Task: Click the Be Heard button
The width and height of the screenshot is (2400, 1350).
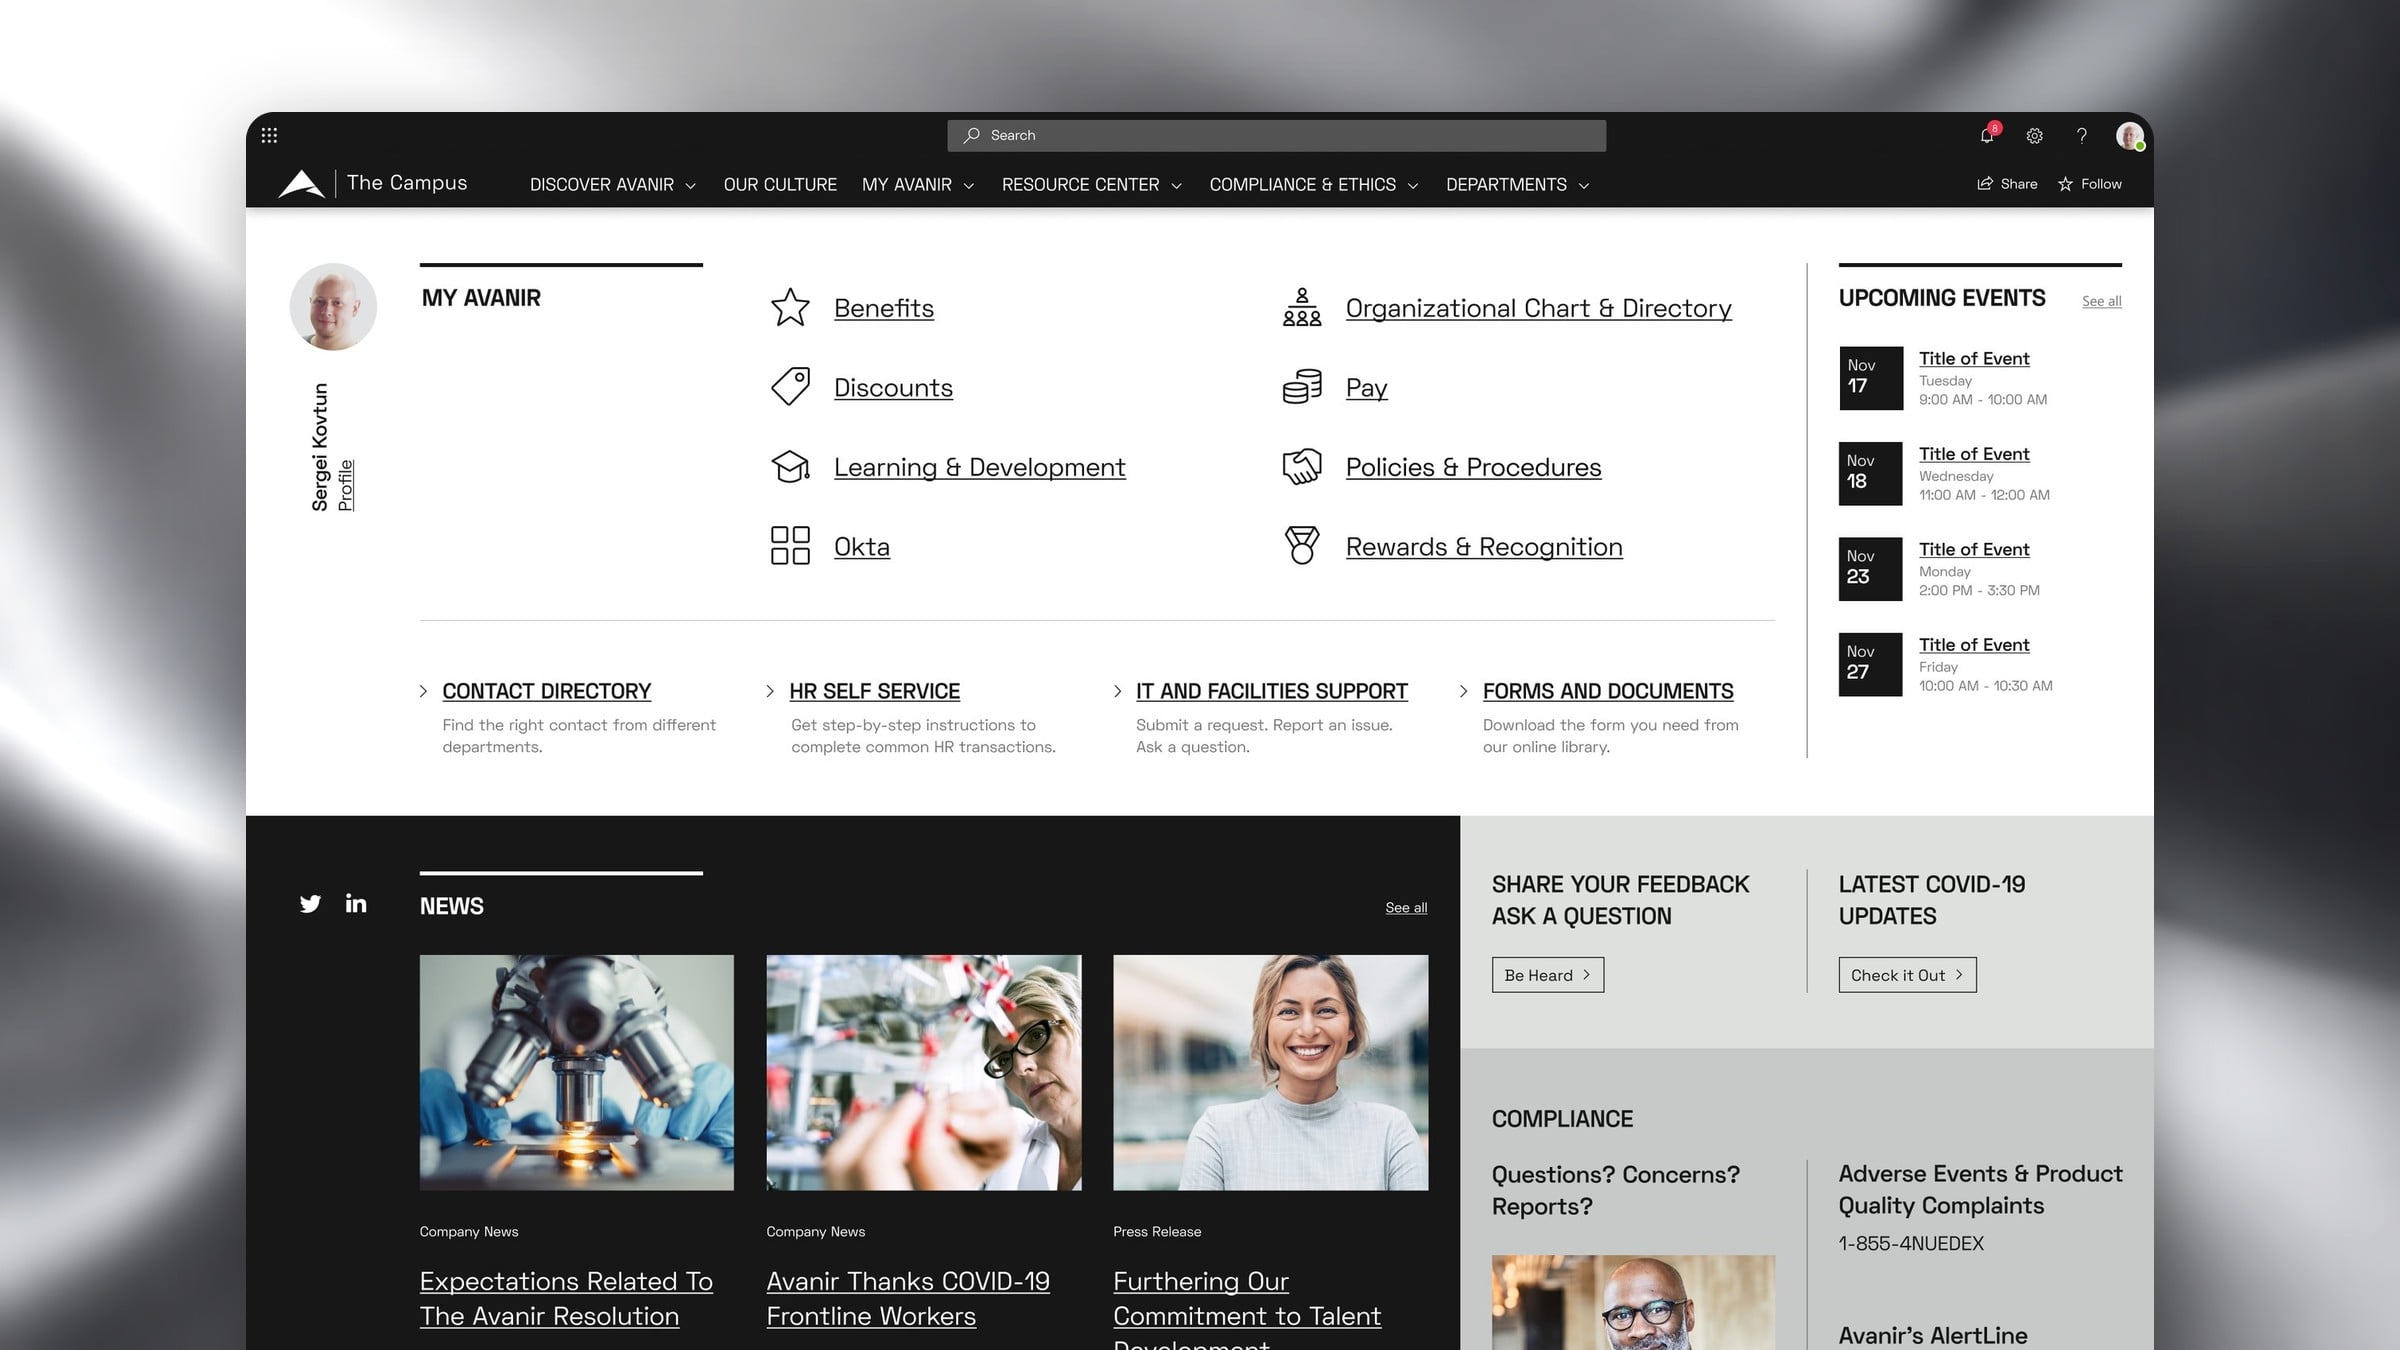Action: (1548, 975)
